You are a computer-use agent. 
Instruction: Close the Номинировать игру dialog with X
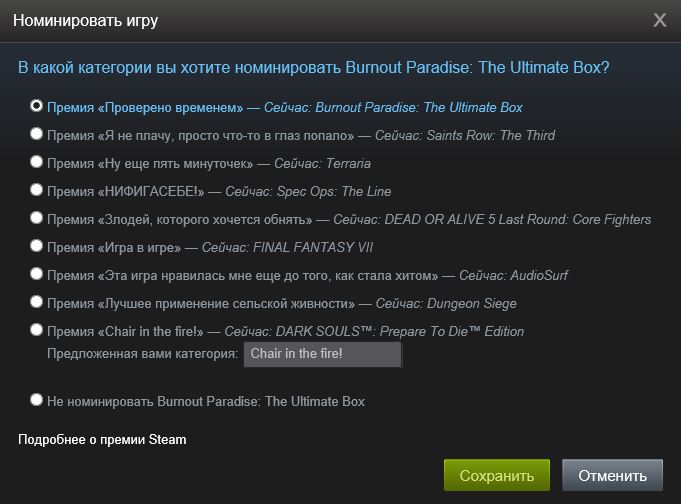pyautogui.click(x=659, y=19)
